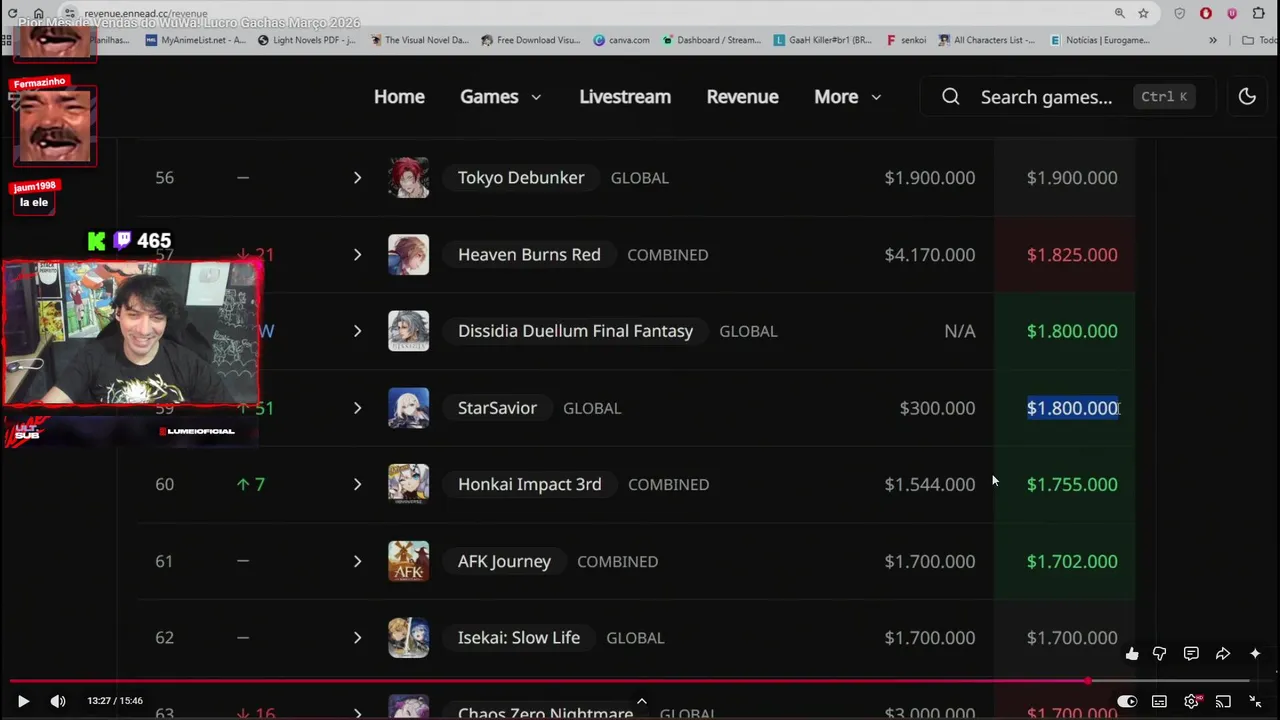Expand Dissidia Duellum Final Fantasy row

click(357, 331)
